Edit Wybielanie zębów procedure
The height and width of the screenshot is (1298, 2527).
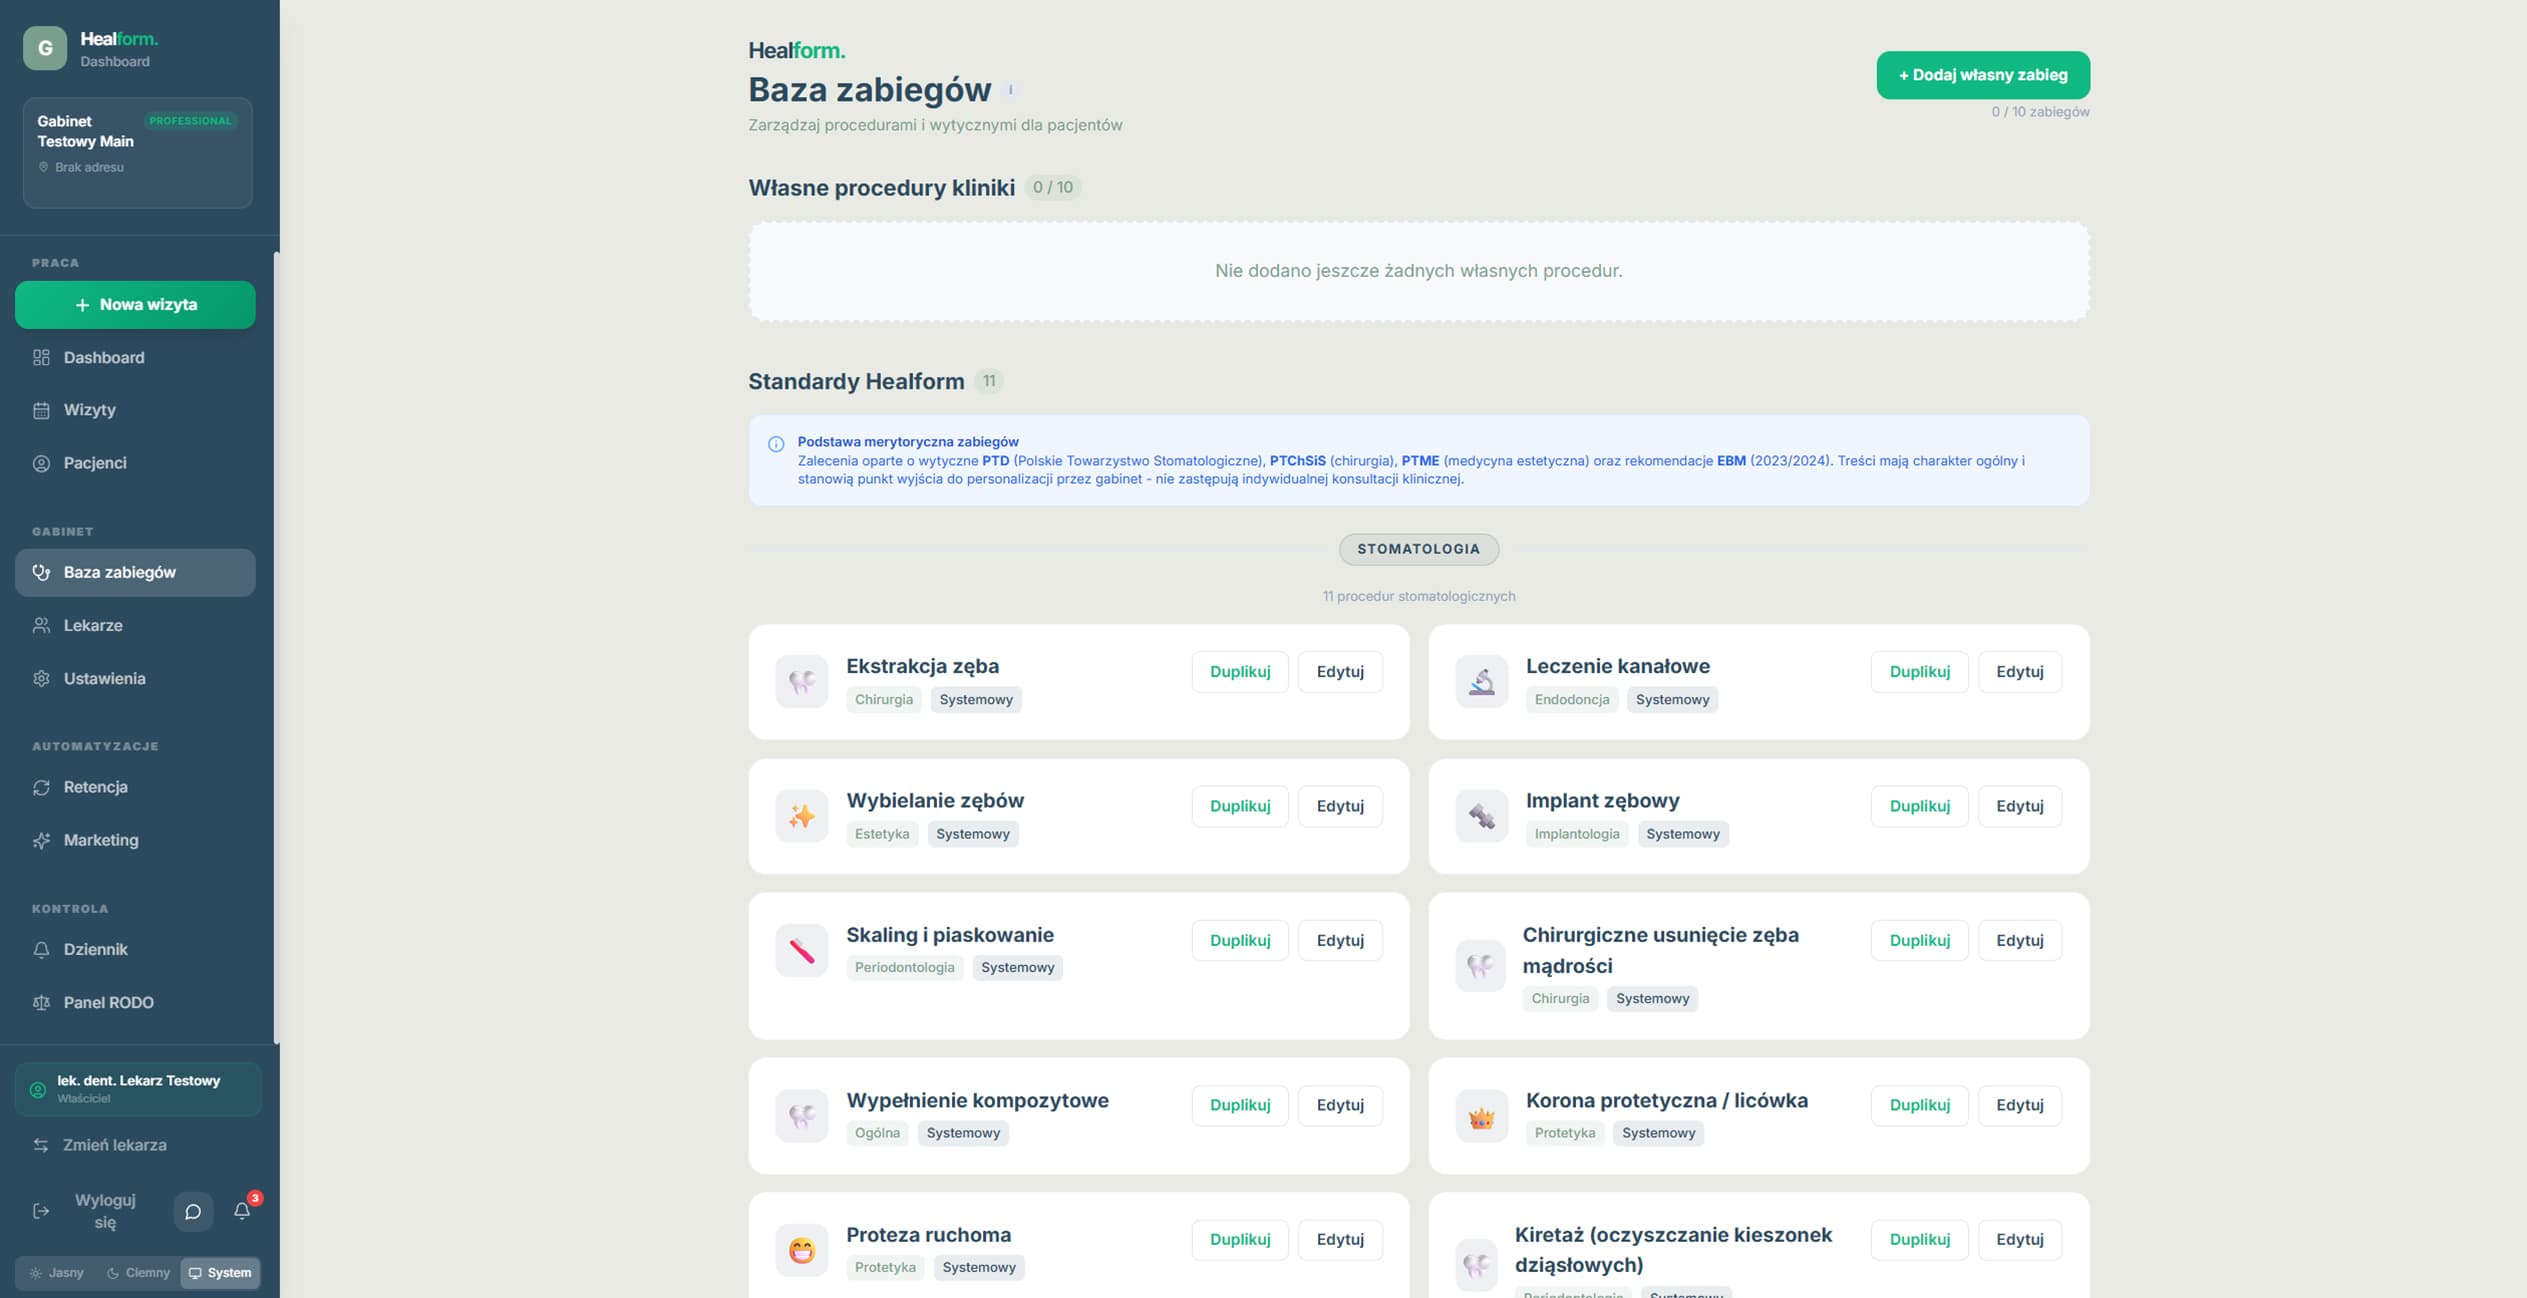click(1340, 806)
